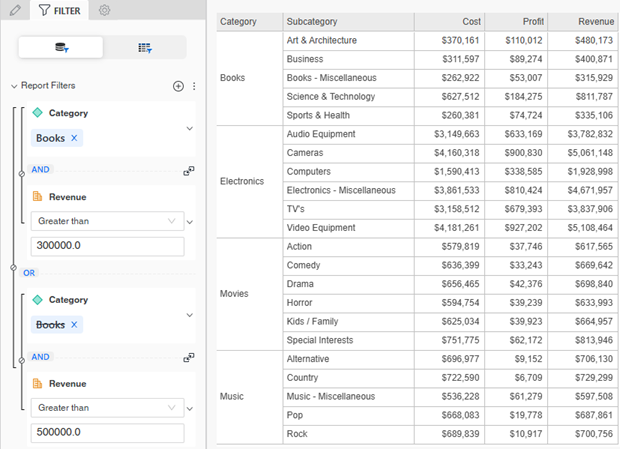Remove Books from first Category filter
The width and height of the screenshot is (620, 449).
74,138
